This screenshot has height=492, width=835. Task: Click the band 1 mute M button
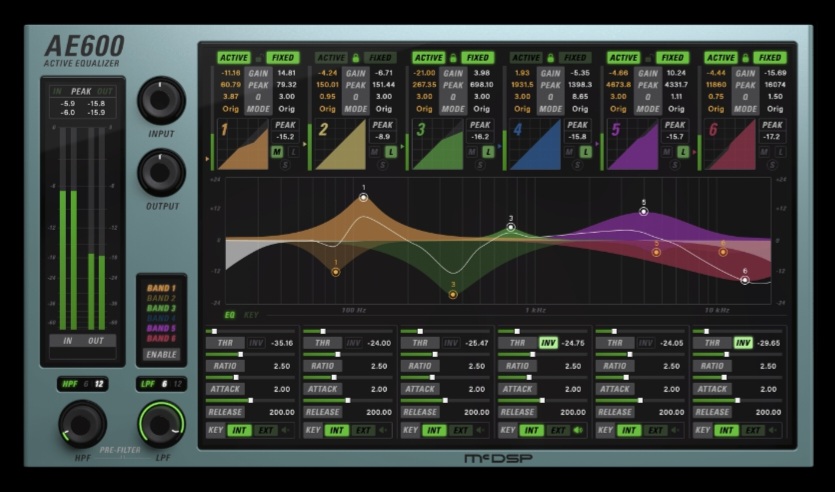tap(277, 151)
